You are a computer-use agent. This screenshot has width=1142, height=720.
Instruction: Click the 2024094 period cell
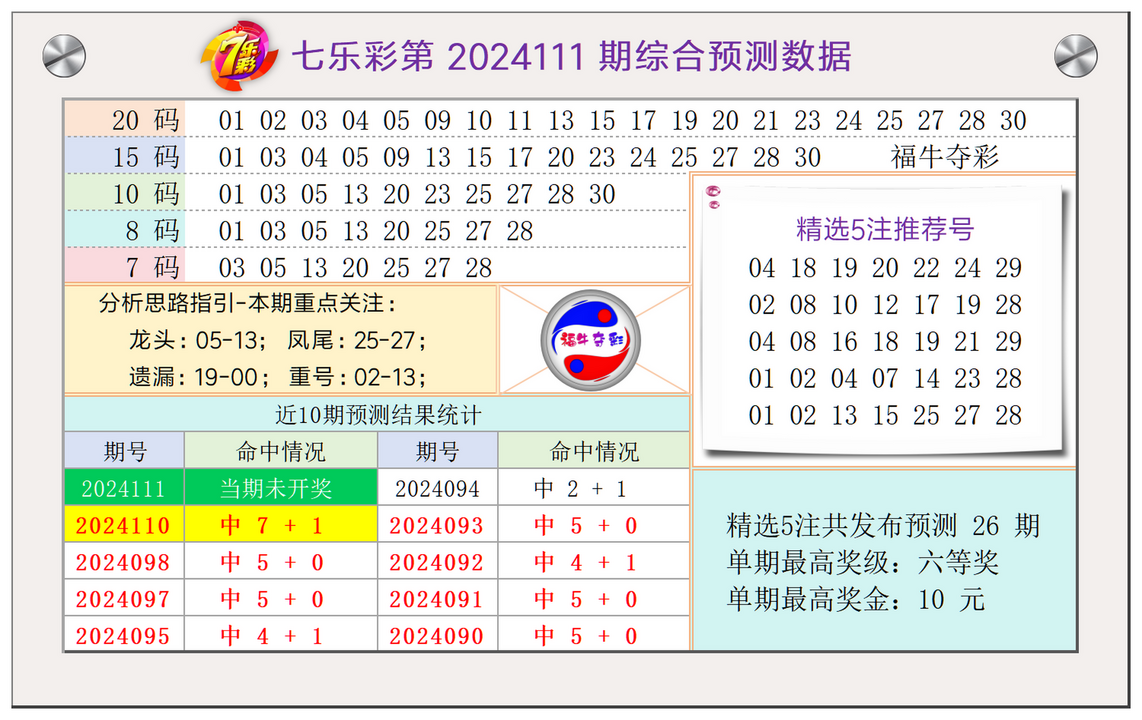438,488
